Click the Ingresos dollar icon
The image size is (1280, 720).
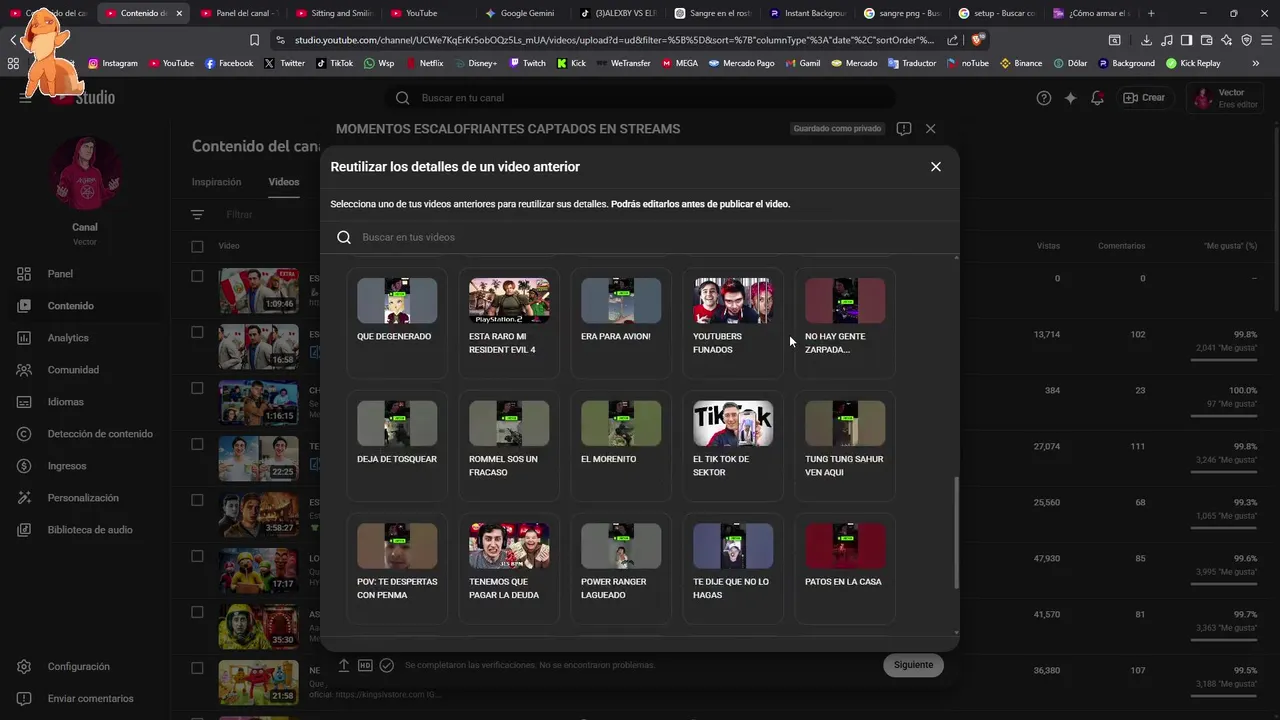click(x=24, y=466)
